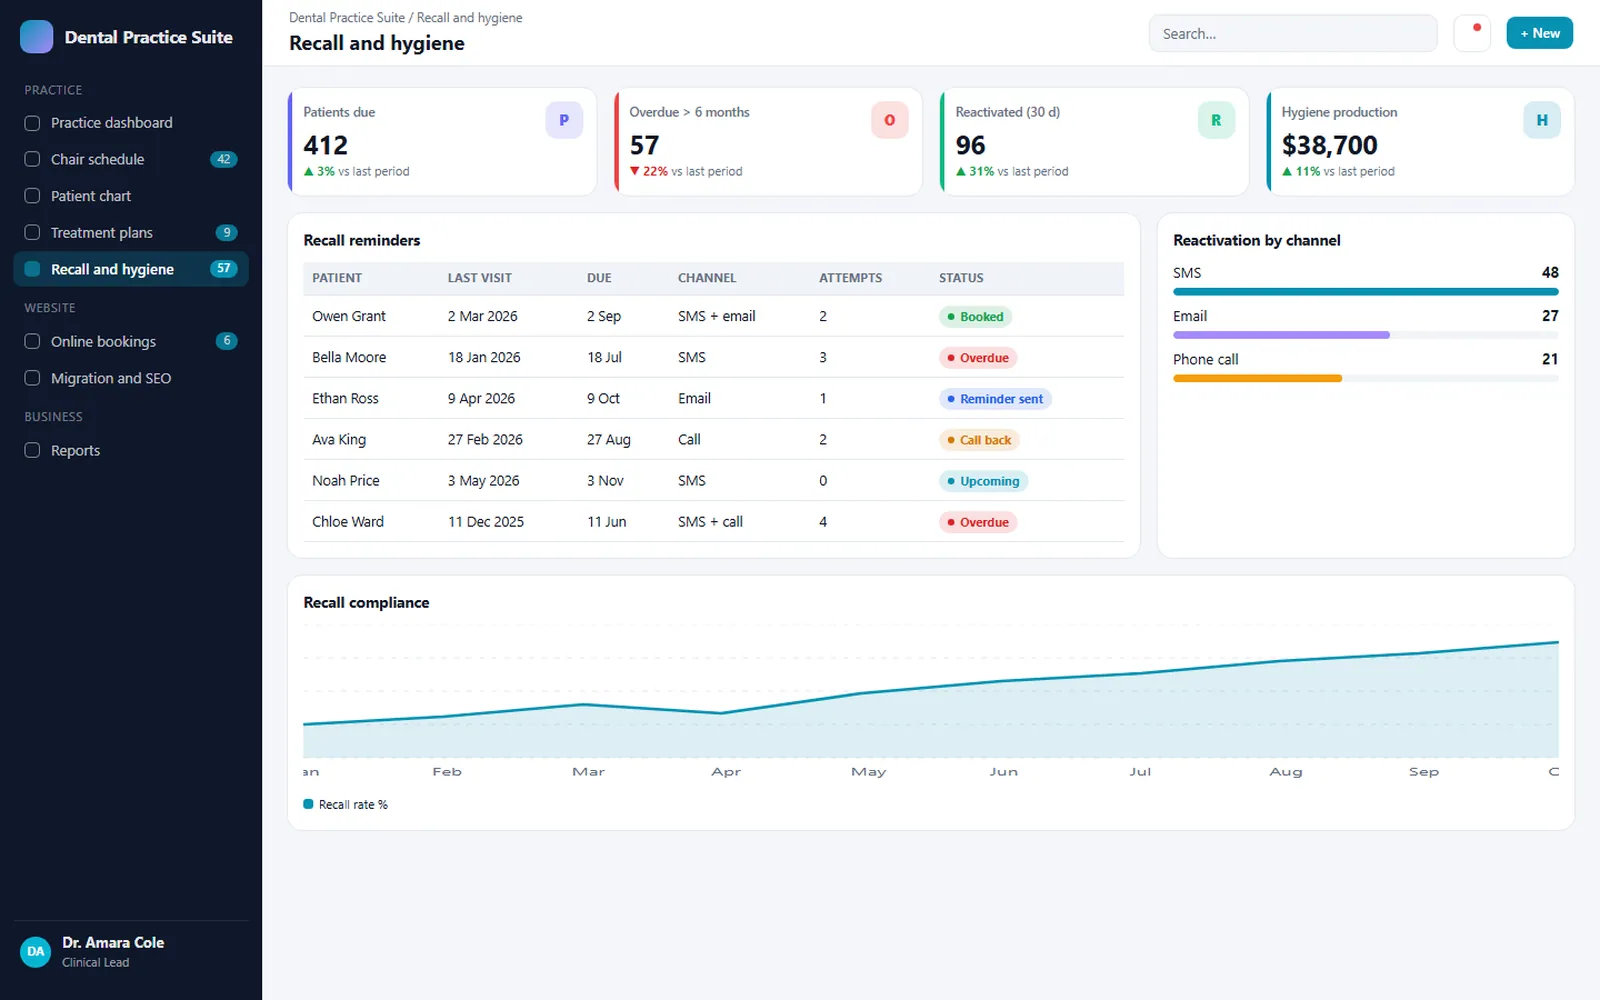The height and width of the screenshot is (1000, 1600).
Task: Click the Patient chart sidebar icon
Action: 32,196
